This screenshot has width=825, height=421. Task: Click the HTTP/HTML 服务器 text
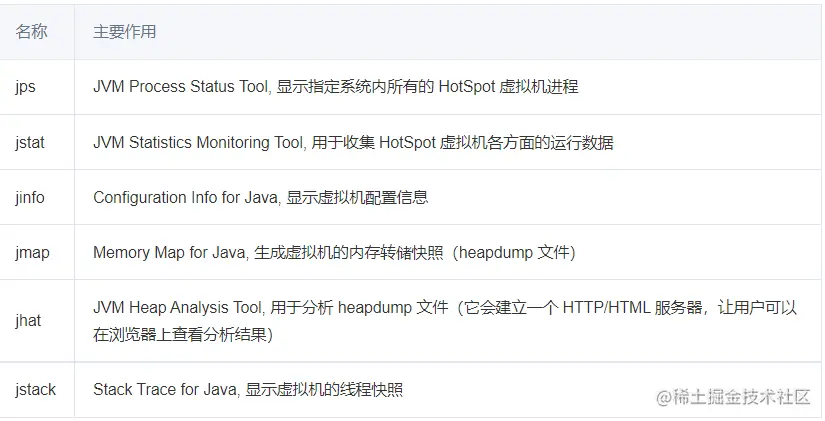click(x=632, y=307)
